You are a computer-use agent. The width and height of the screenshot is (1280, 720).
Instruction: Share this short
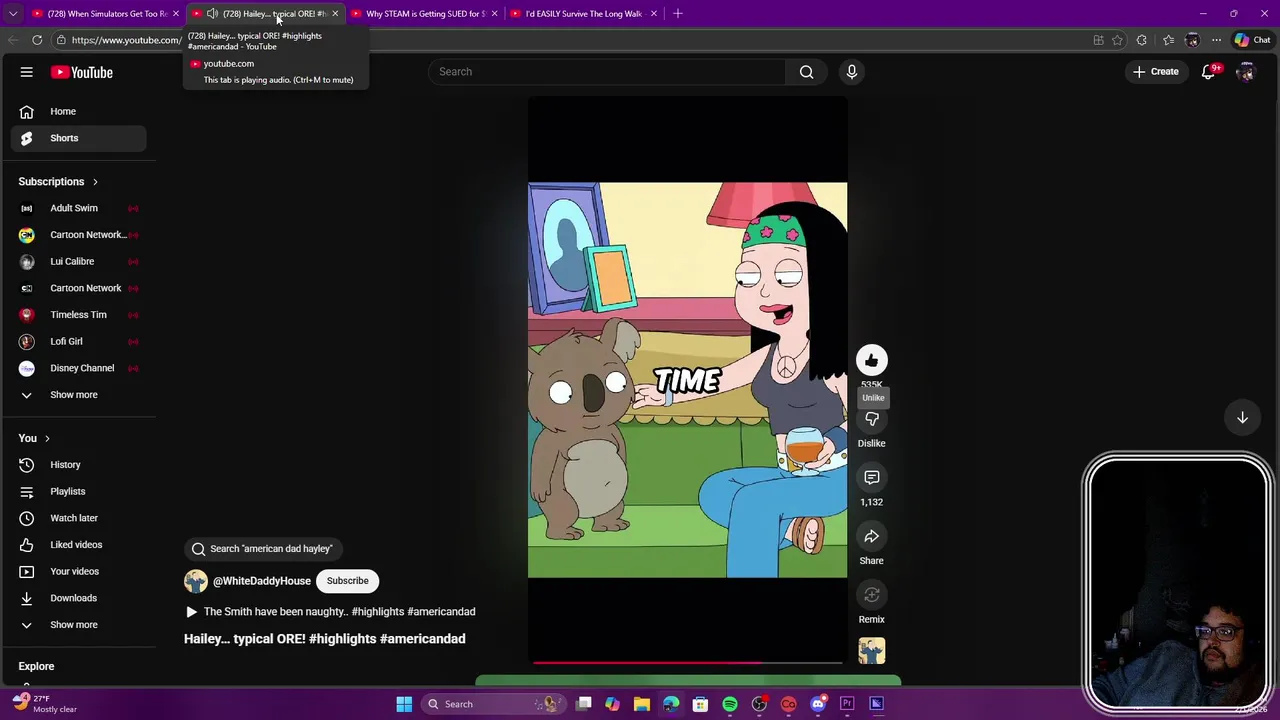click(x=871, y=537)
